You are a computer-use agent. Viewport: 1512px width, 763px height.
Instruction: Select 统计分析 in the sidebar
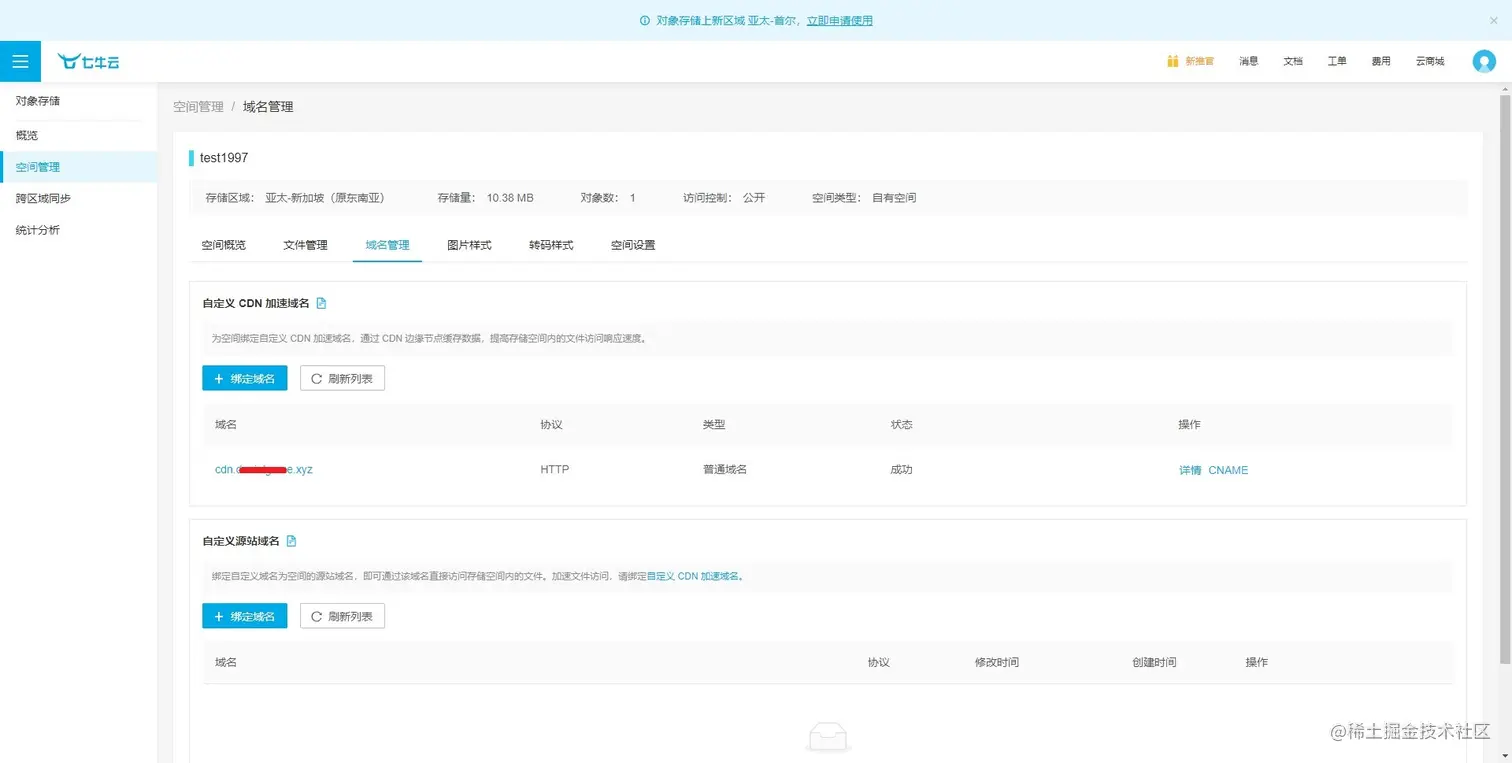point(79,230)
